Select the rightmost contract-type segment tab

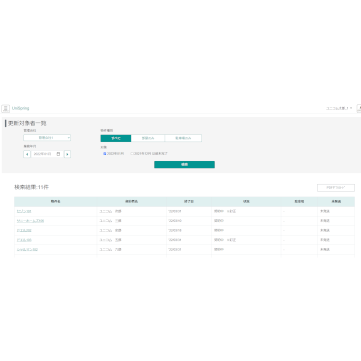point(183,138)
